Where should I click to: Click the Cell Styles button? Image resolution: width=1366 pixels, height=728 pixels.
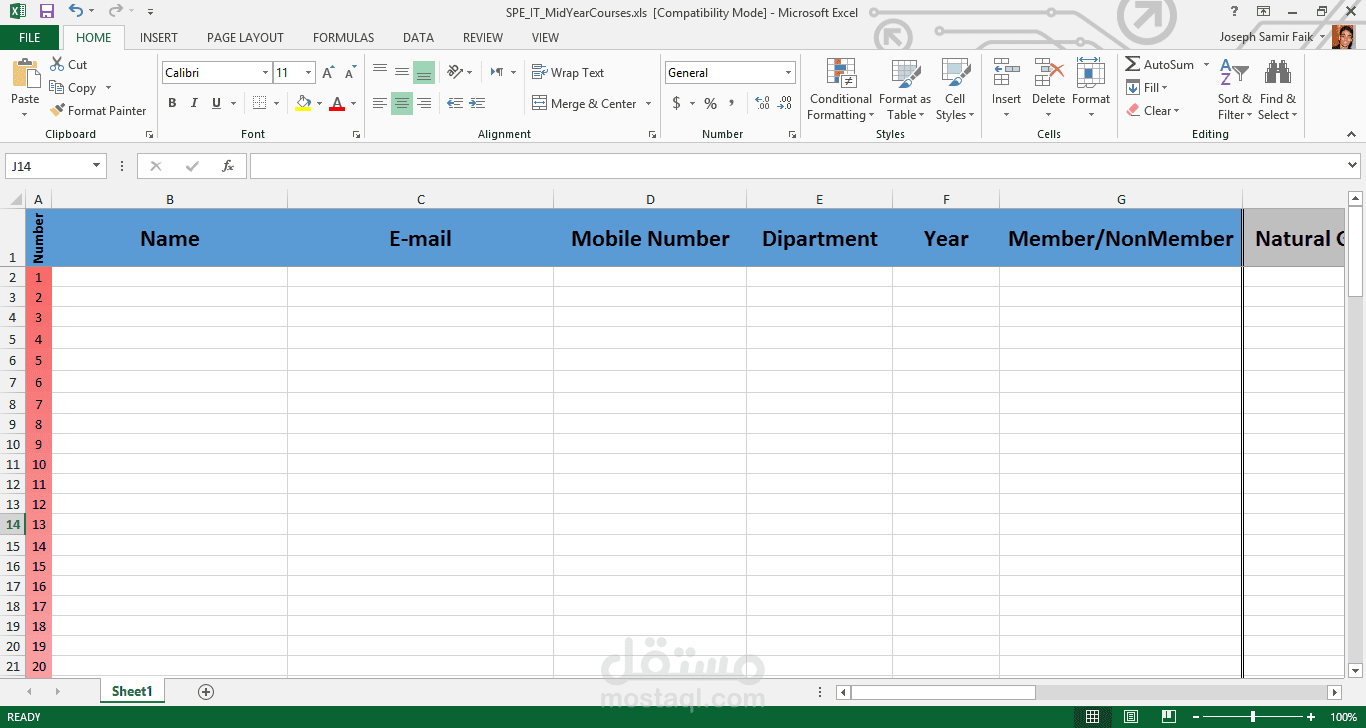pos(955,90)
